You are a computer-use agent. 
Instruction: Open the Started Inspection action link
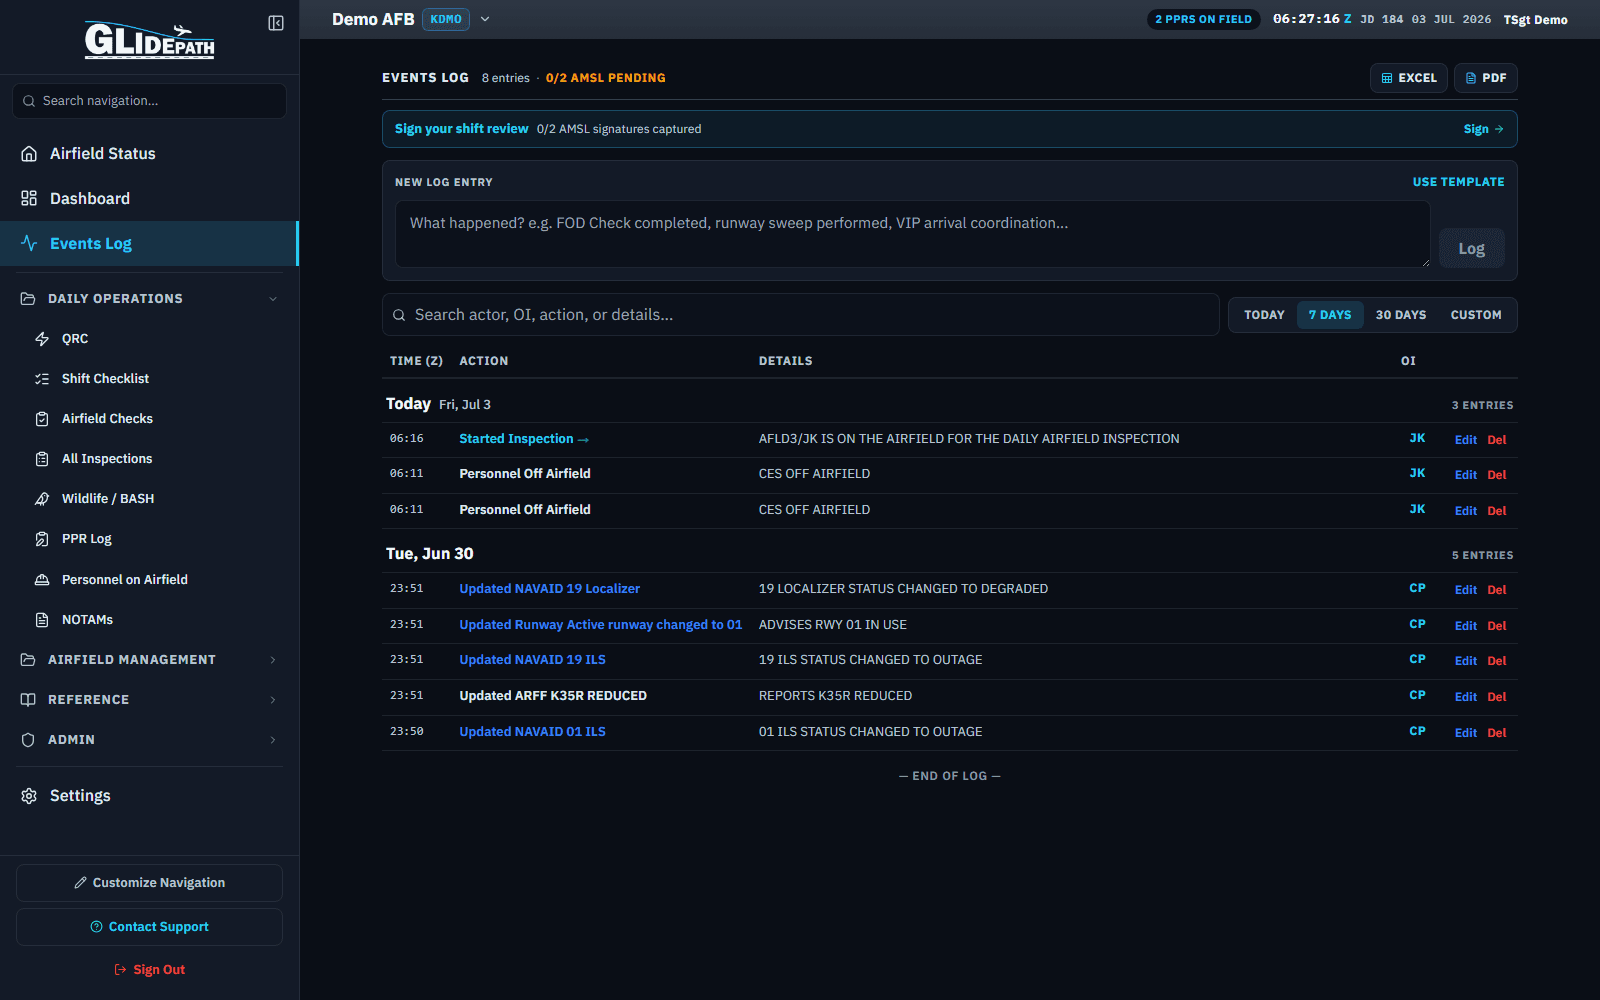pos(524,439)
